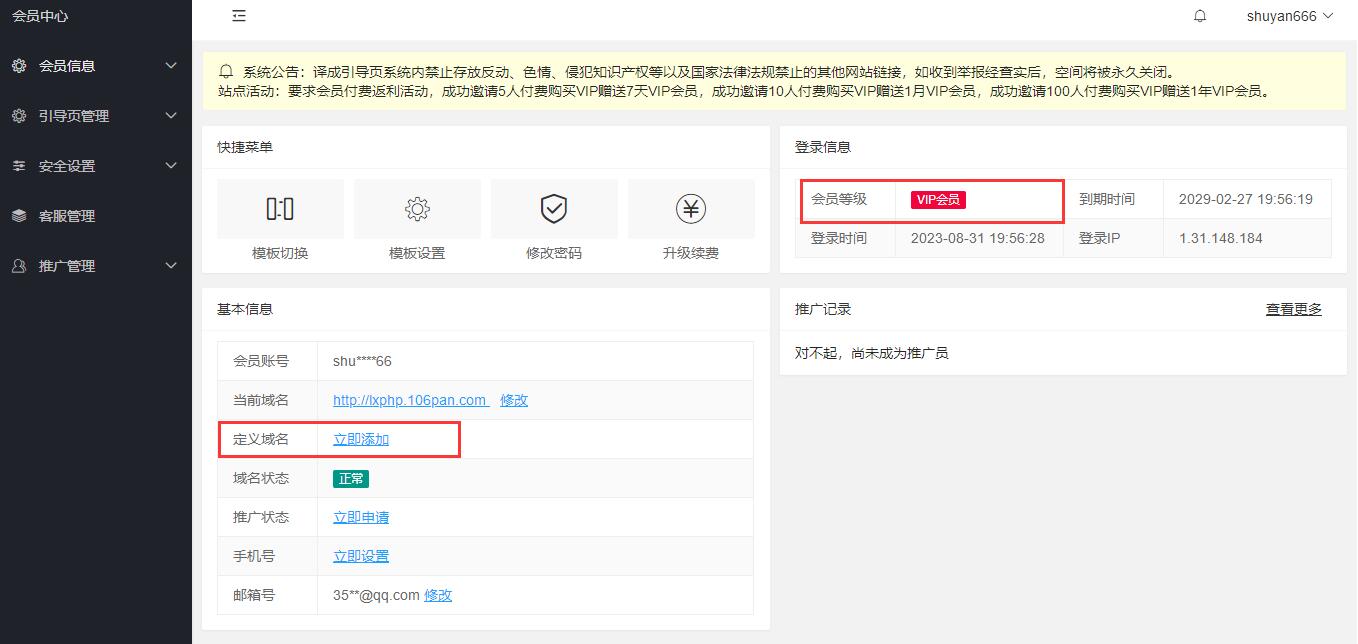Click the 模板切换 template switch icon
Screen dimensions: 1358x644
tap(280, 209)
